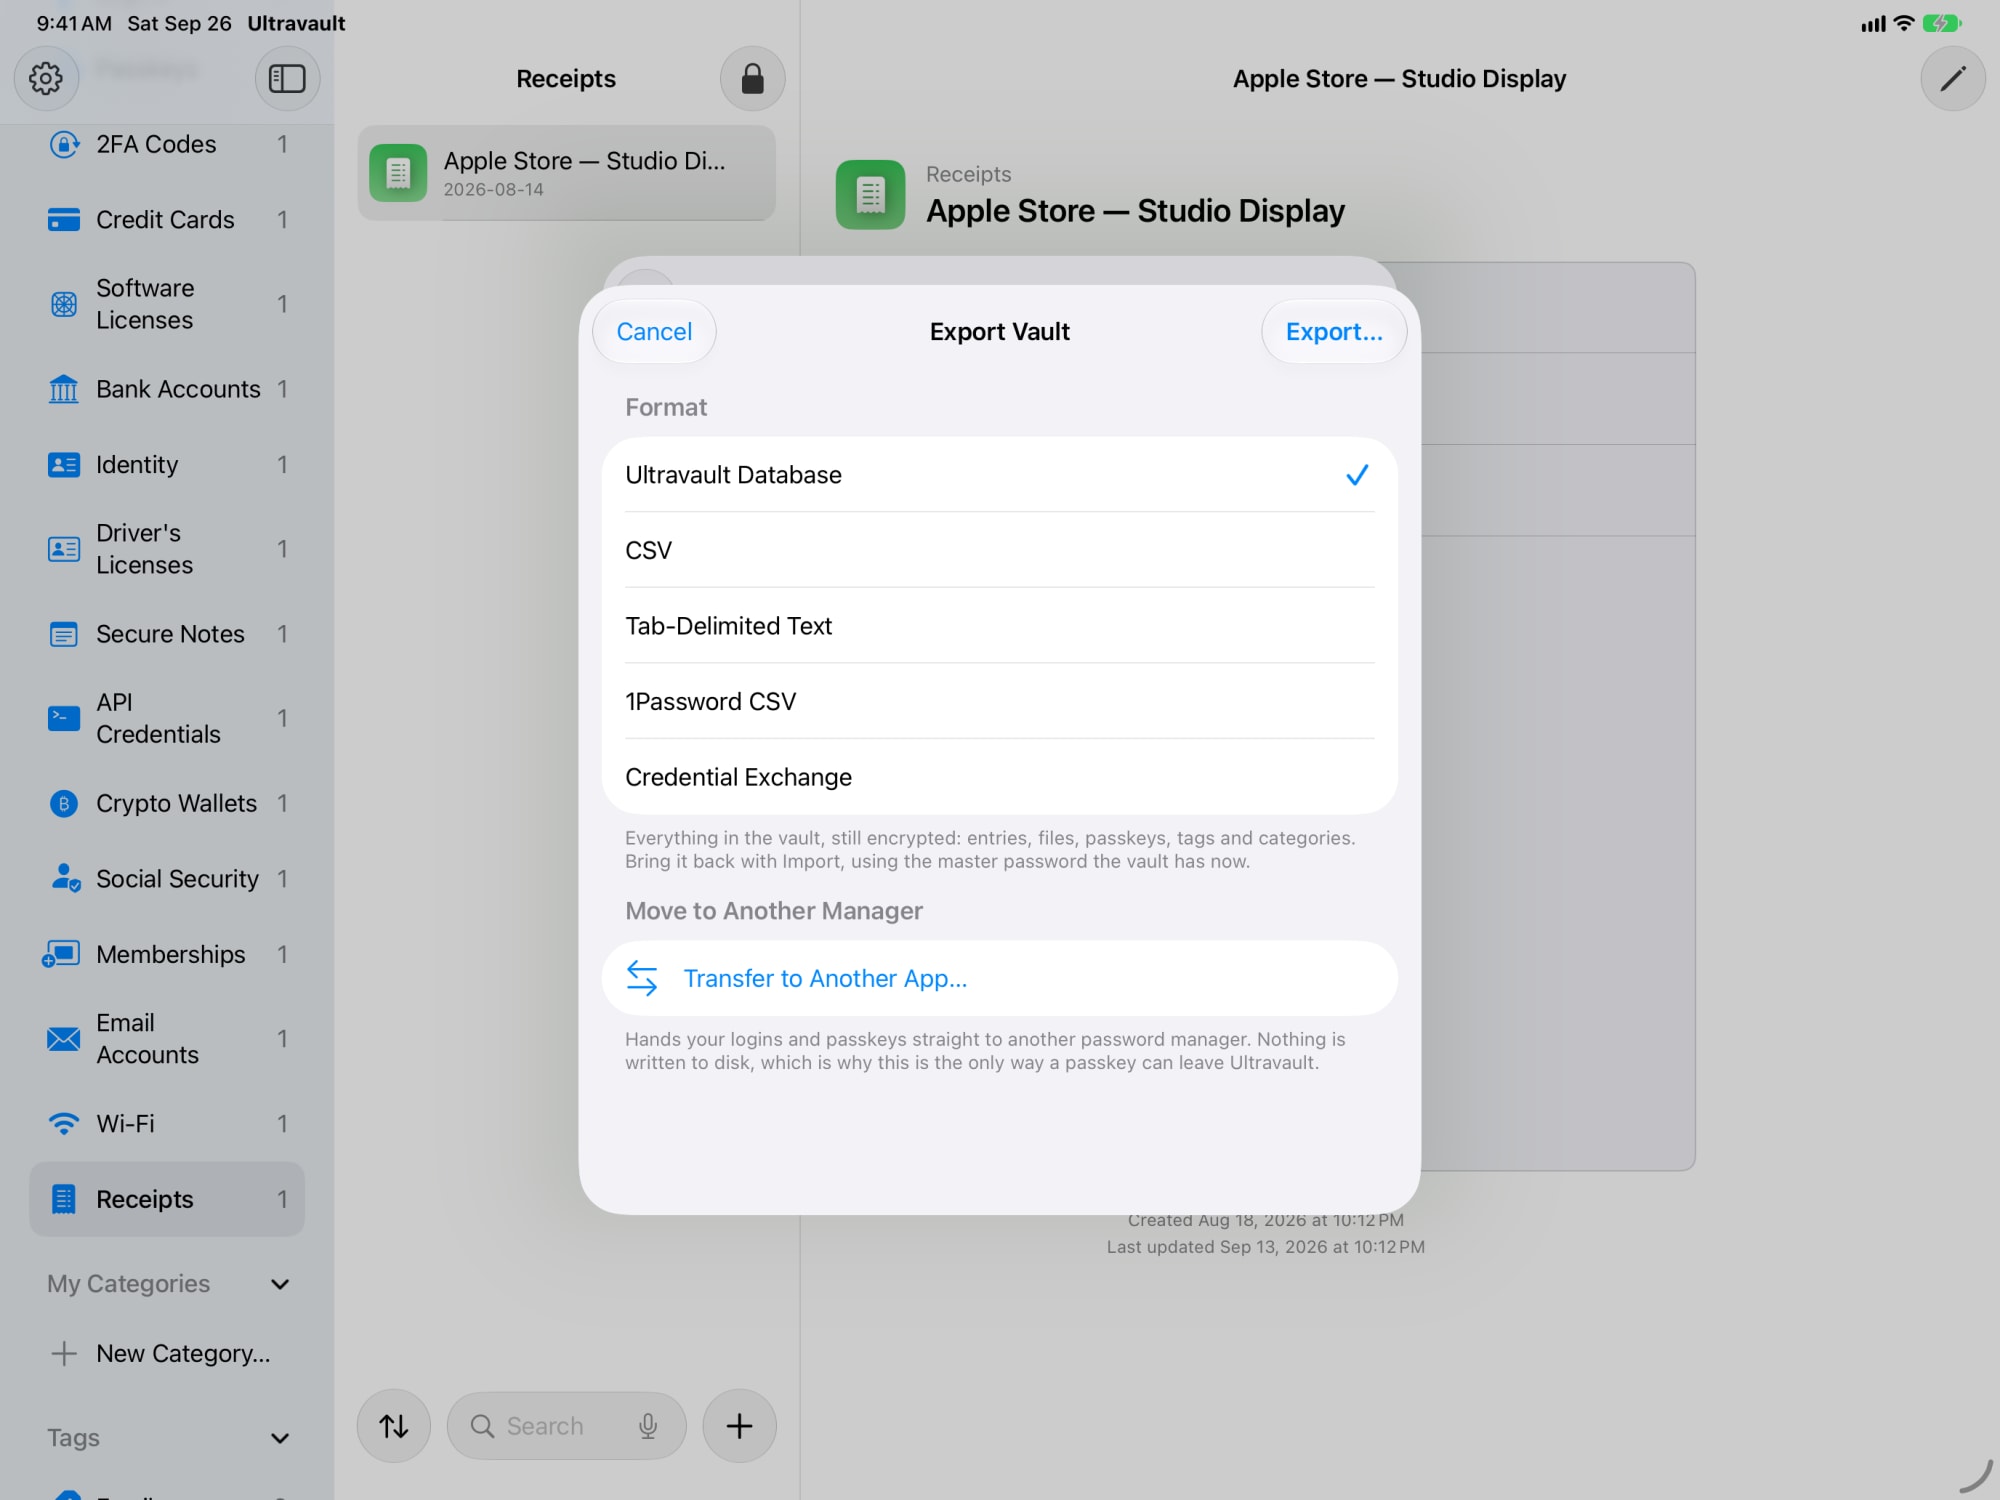Cancel the Export Vault dialog
The width and height of the screenshot is (2000, 1500).
654,332
